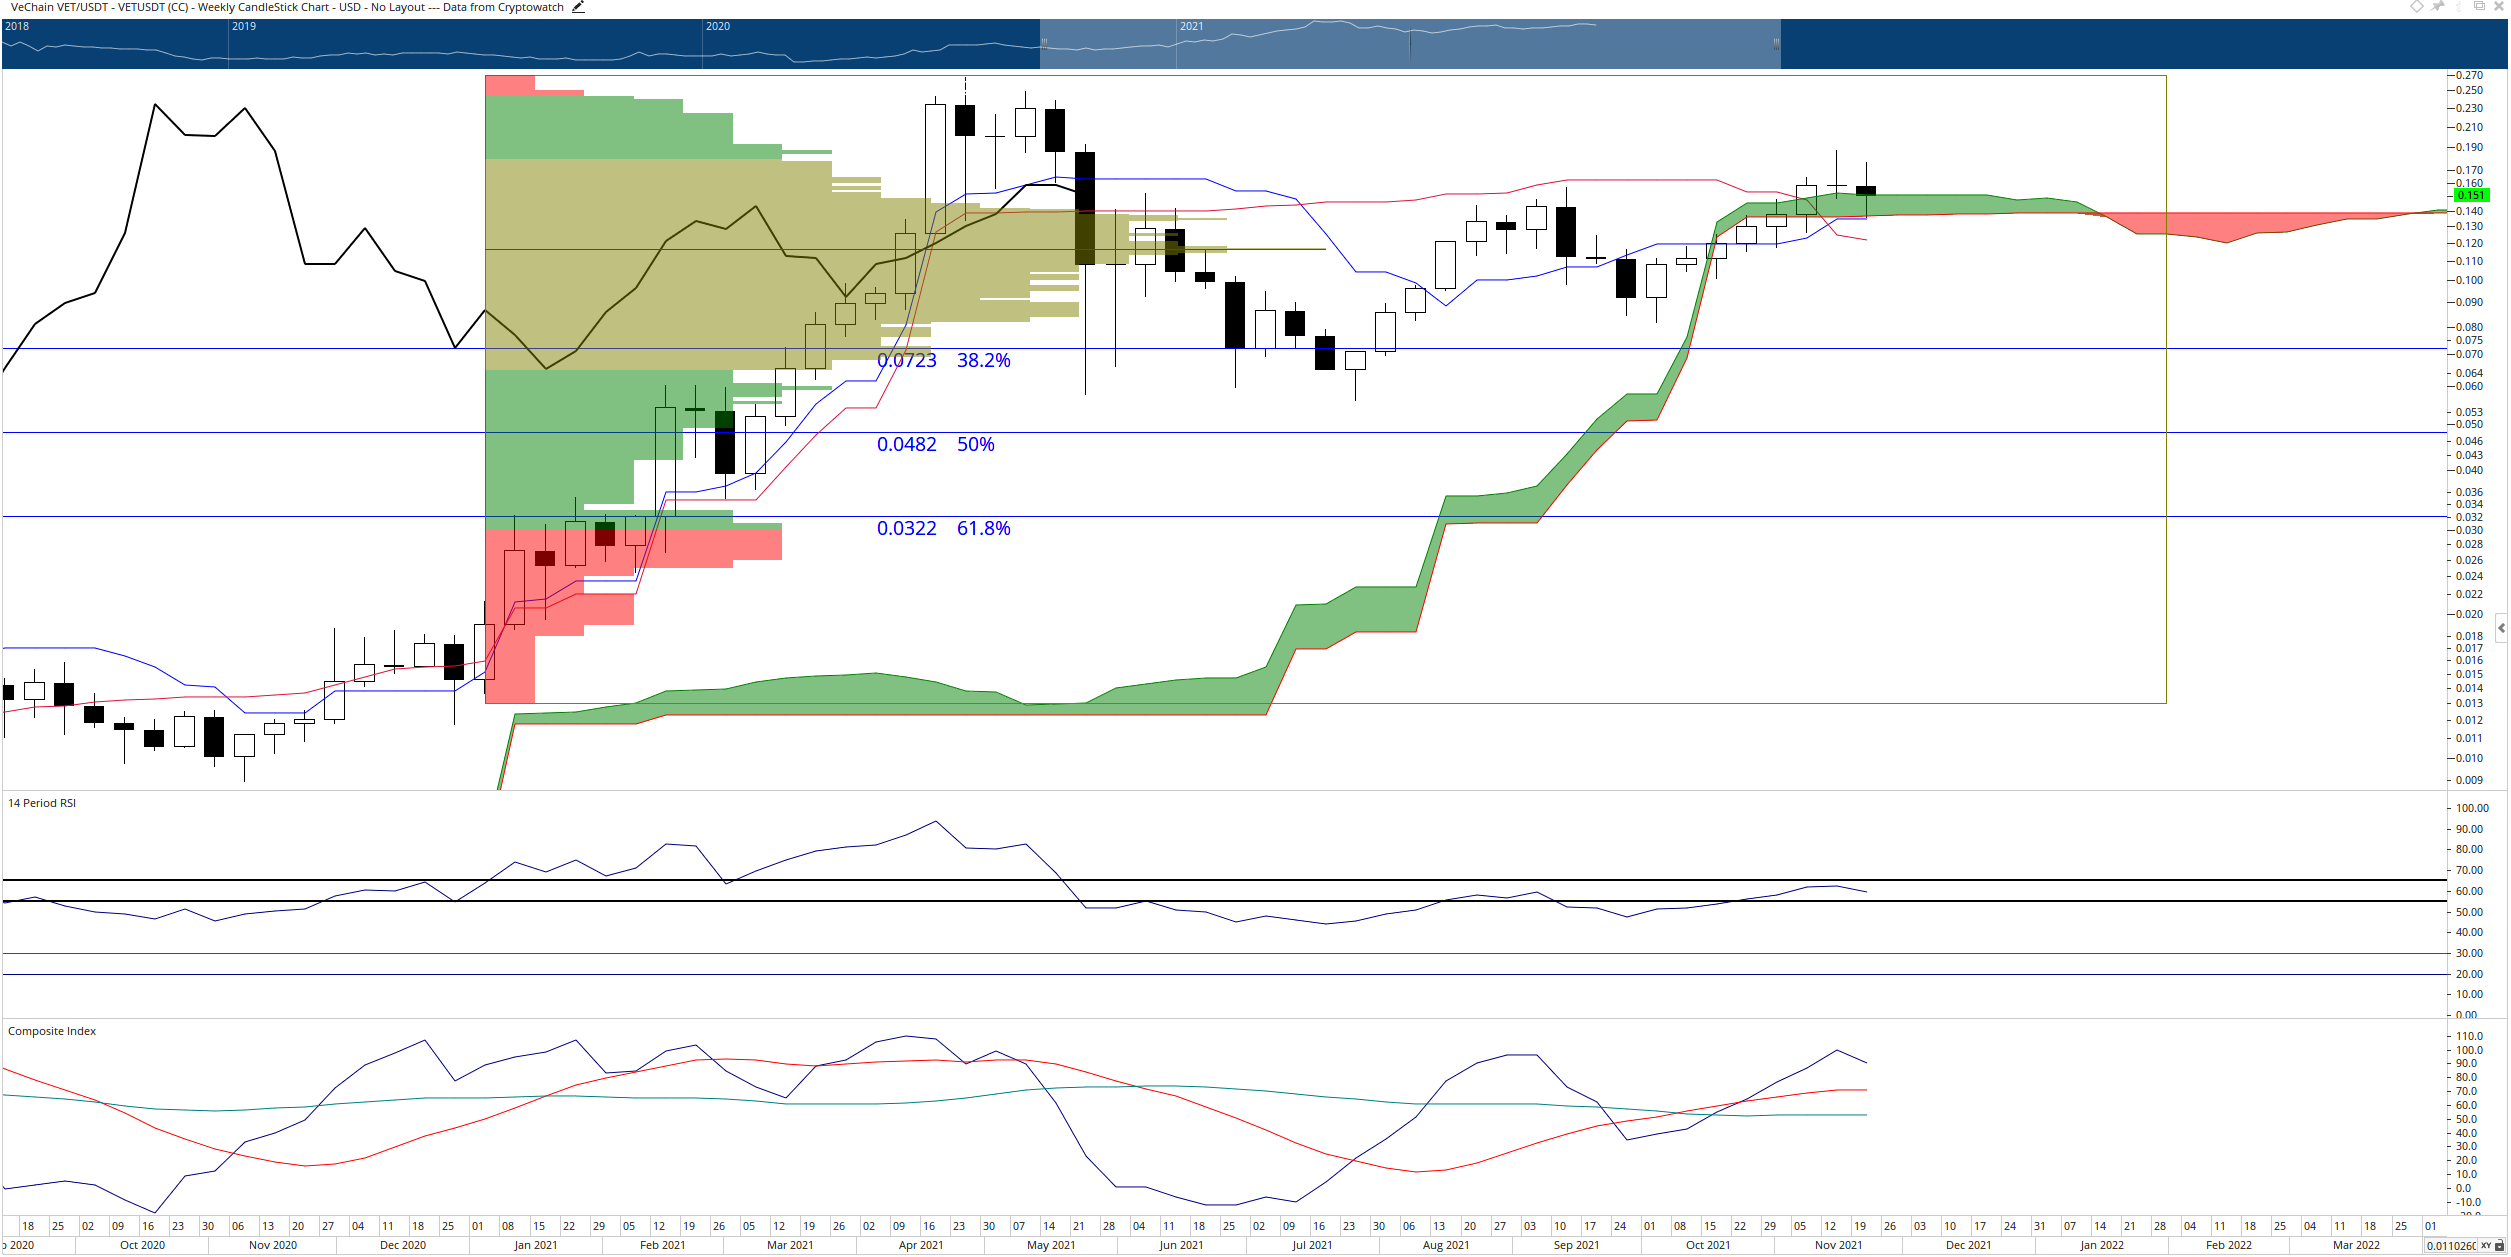The image size is (2511, 1257).
Task: Select the 0.0482 50% Fibonacci label
Action: (936, 444)
